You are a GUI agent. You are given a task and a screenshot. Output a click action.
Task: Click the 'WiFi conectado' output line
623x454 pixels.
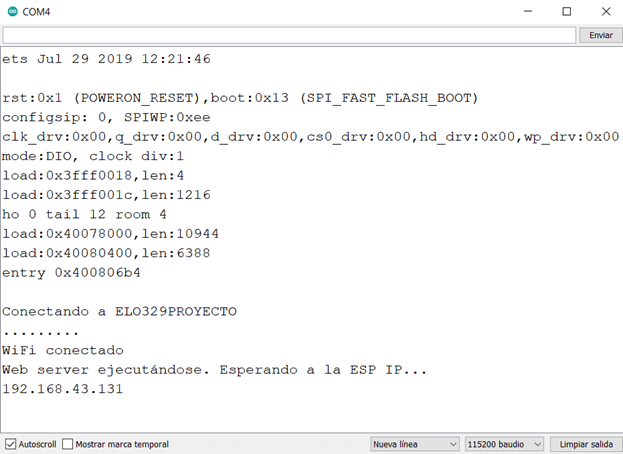tap(63, 350)
